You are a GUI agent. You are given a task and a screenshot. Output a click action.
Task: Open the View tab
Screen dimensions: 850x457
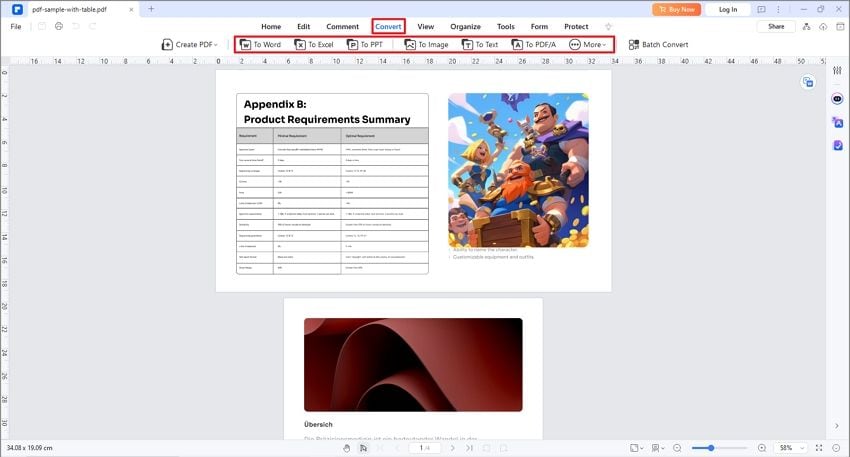pos(426,27)
